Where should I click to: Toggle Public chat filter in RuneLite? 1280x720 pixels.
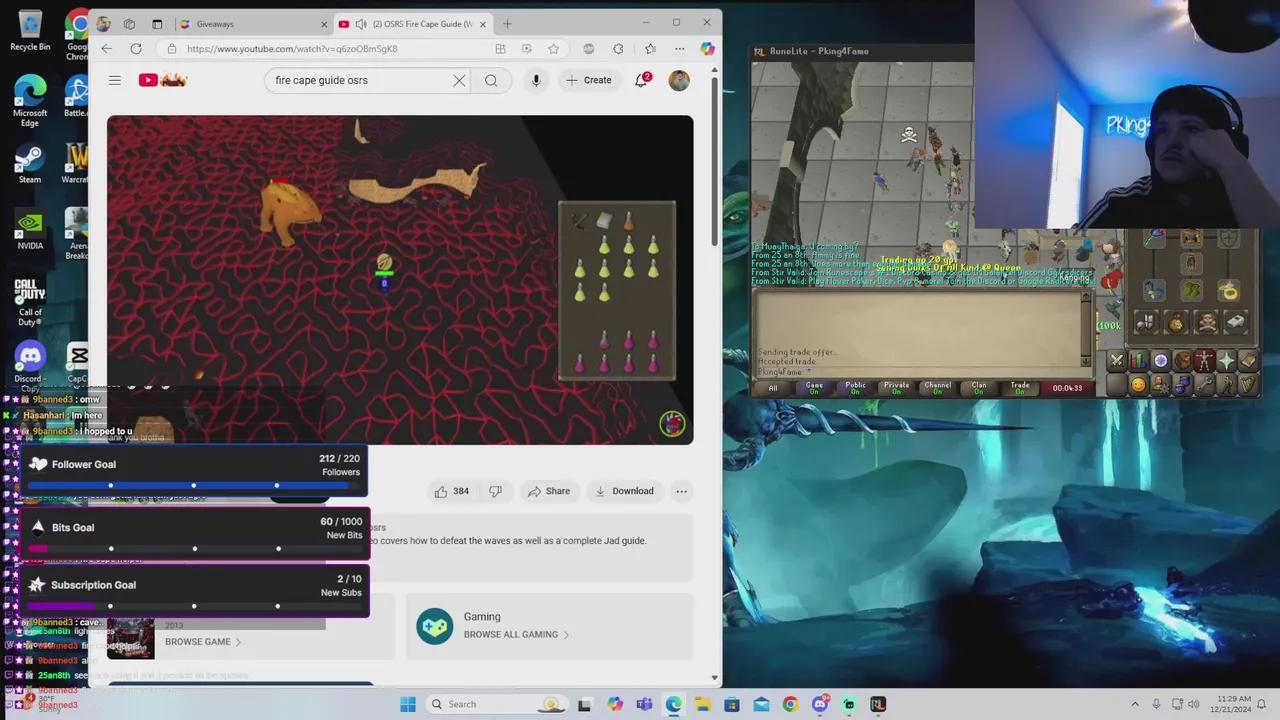856,388
